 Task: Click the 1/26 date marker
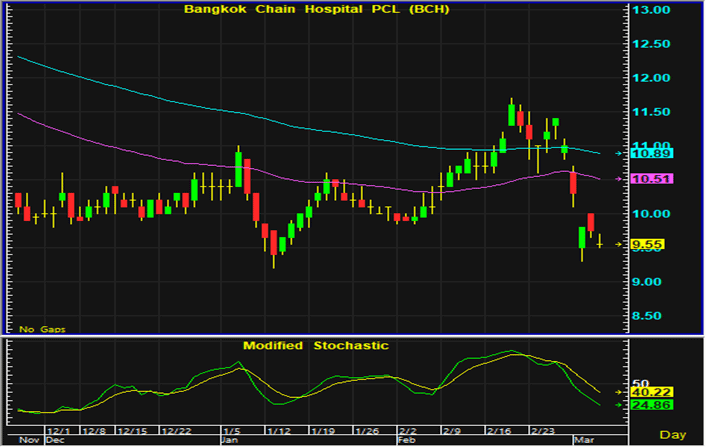(x=367, y=431)
